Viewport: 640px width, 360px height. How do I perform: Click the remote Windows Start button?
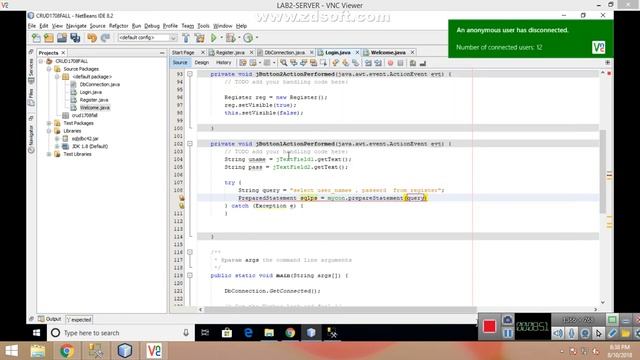36,333
